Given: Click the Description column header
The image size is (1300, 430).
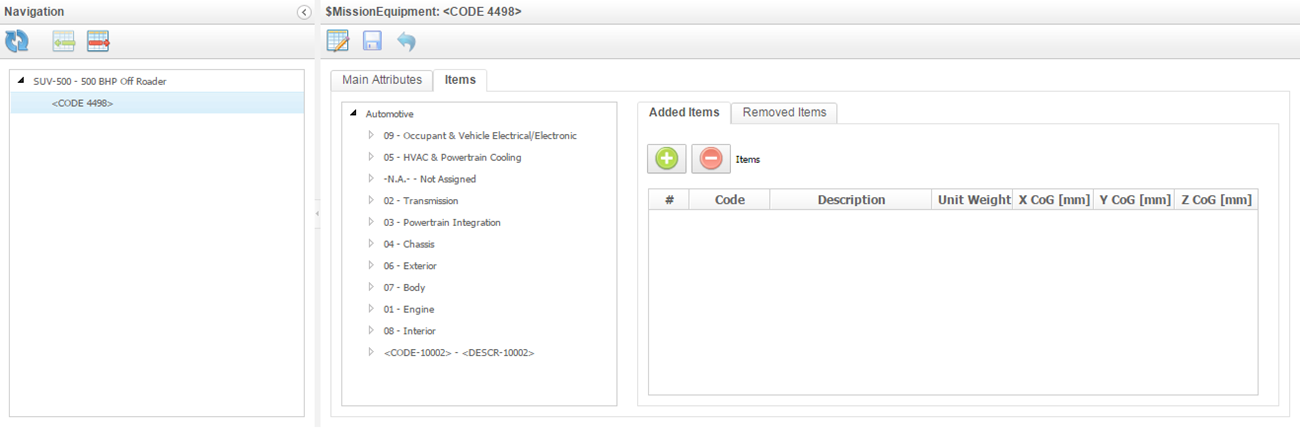Looking at the screenshot, I should coord(851,200).
